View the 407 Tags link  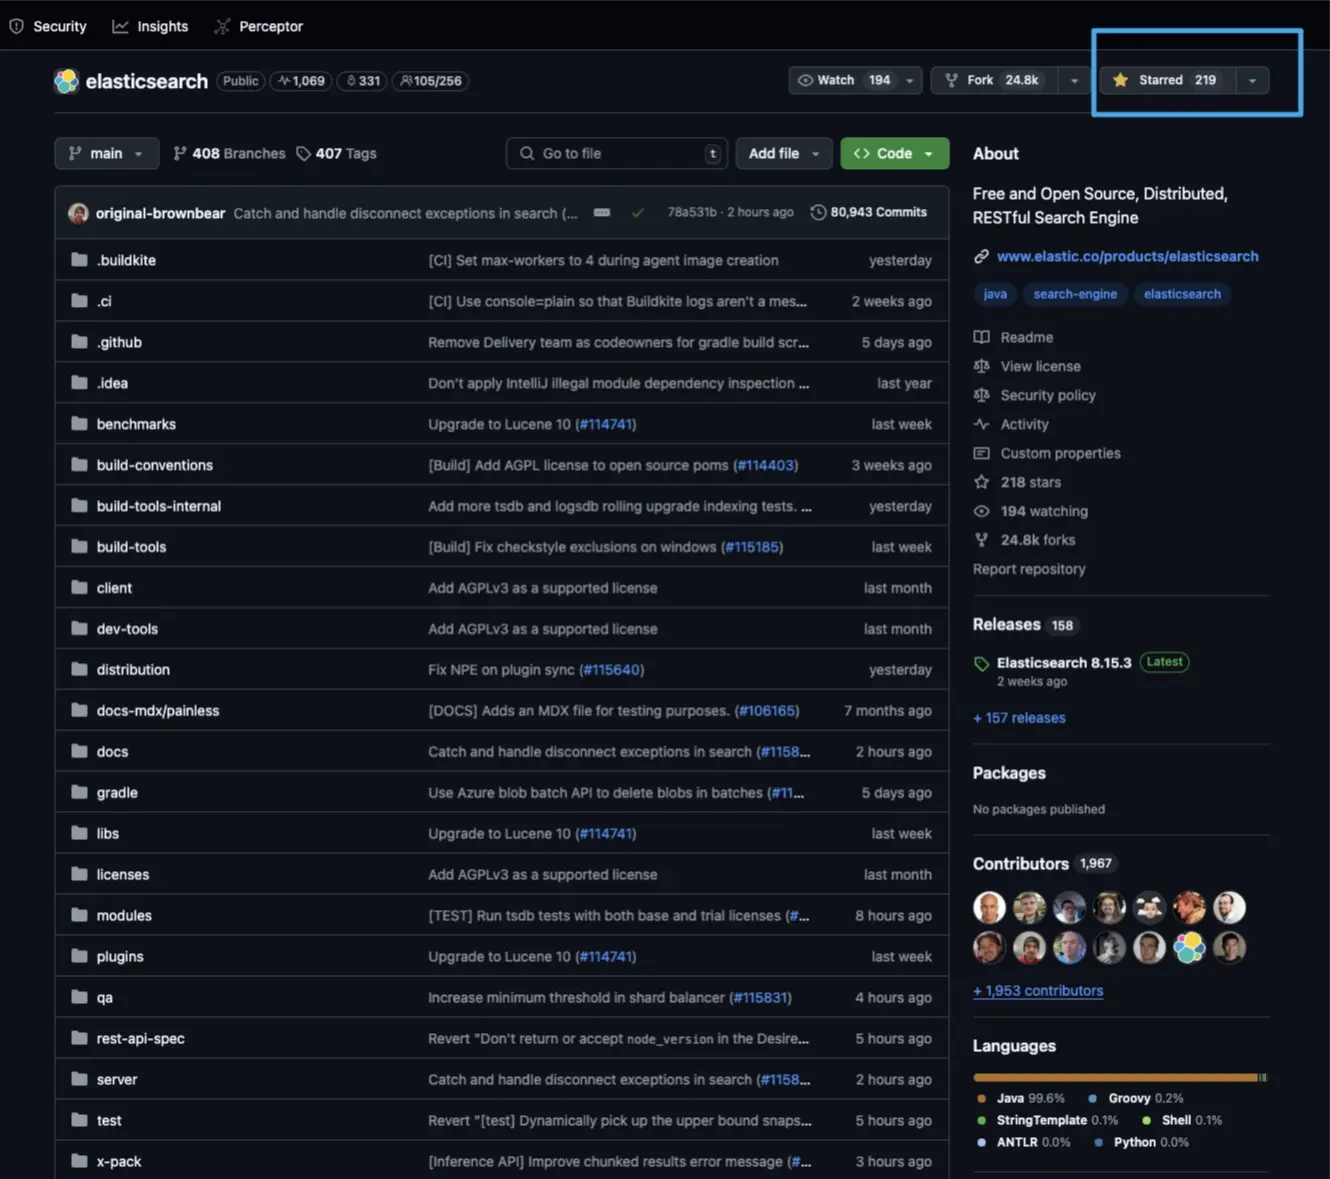[x=336, y=153]
